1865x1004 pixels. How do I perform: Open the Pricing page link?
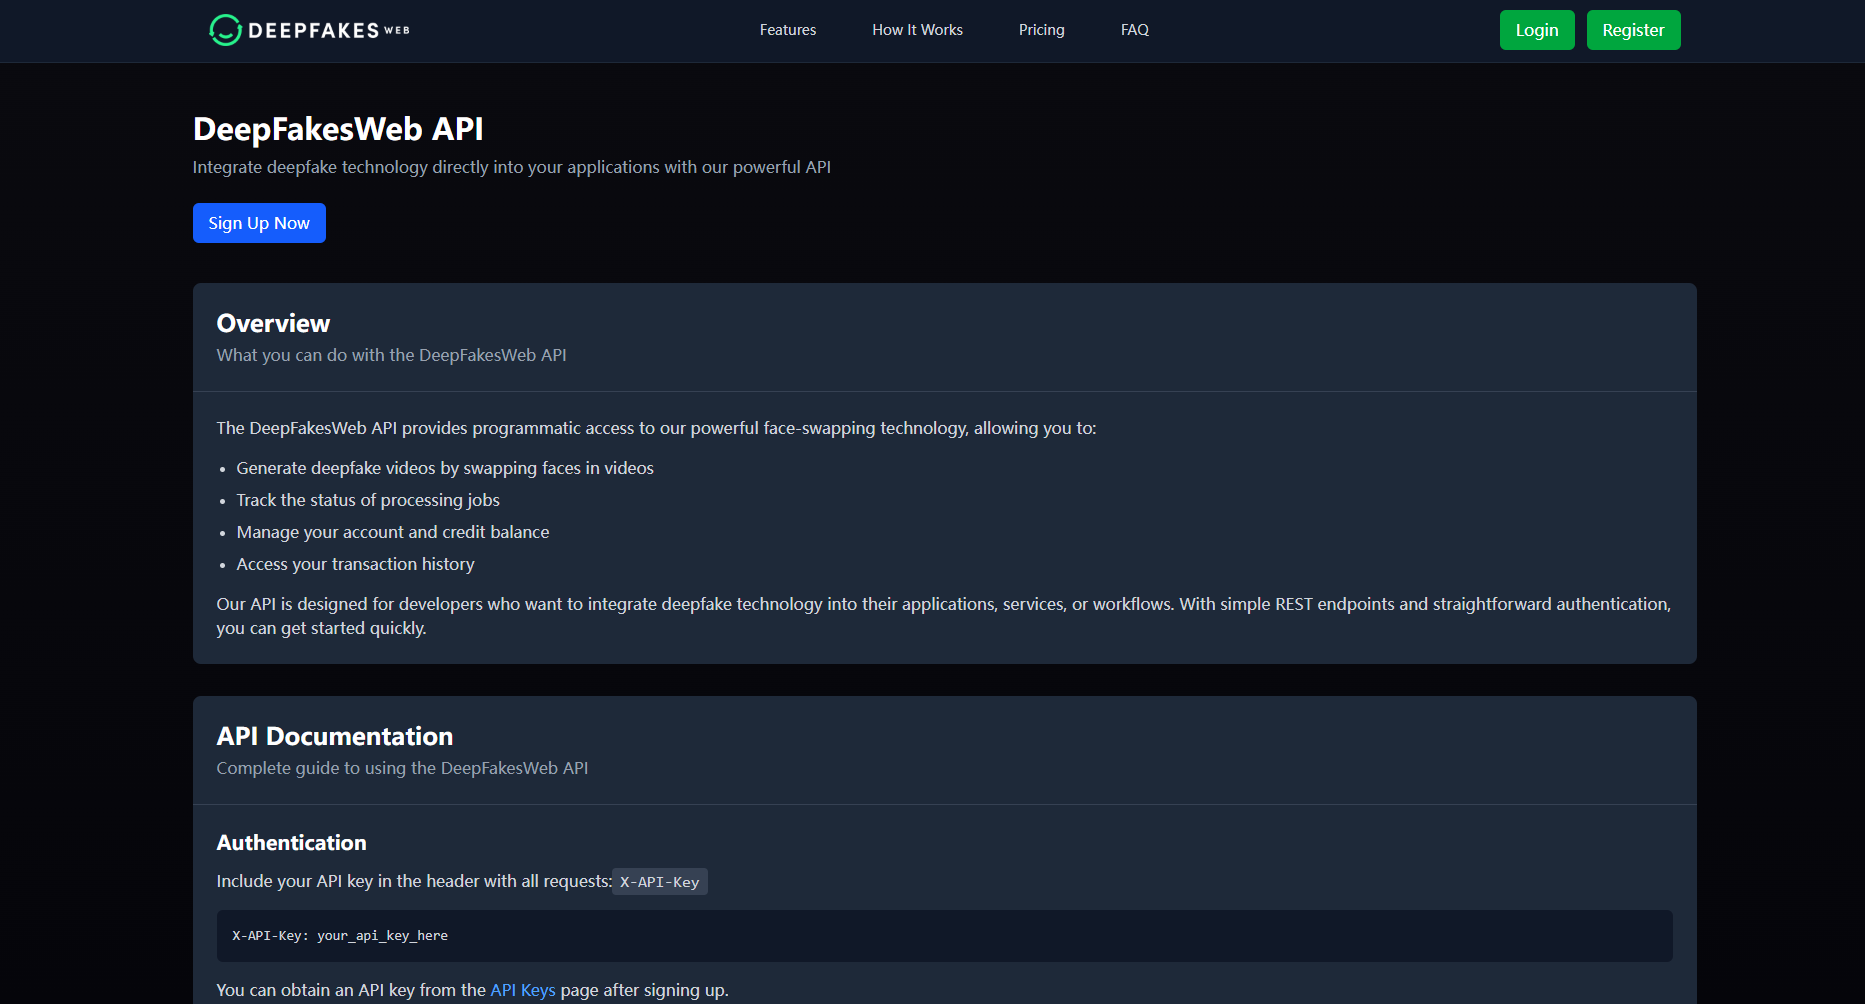coord(1041,30)
